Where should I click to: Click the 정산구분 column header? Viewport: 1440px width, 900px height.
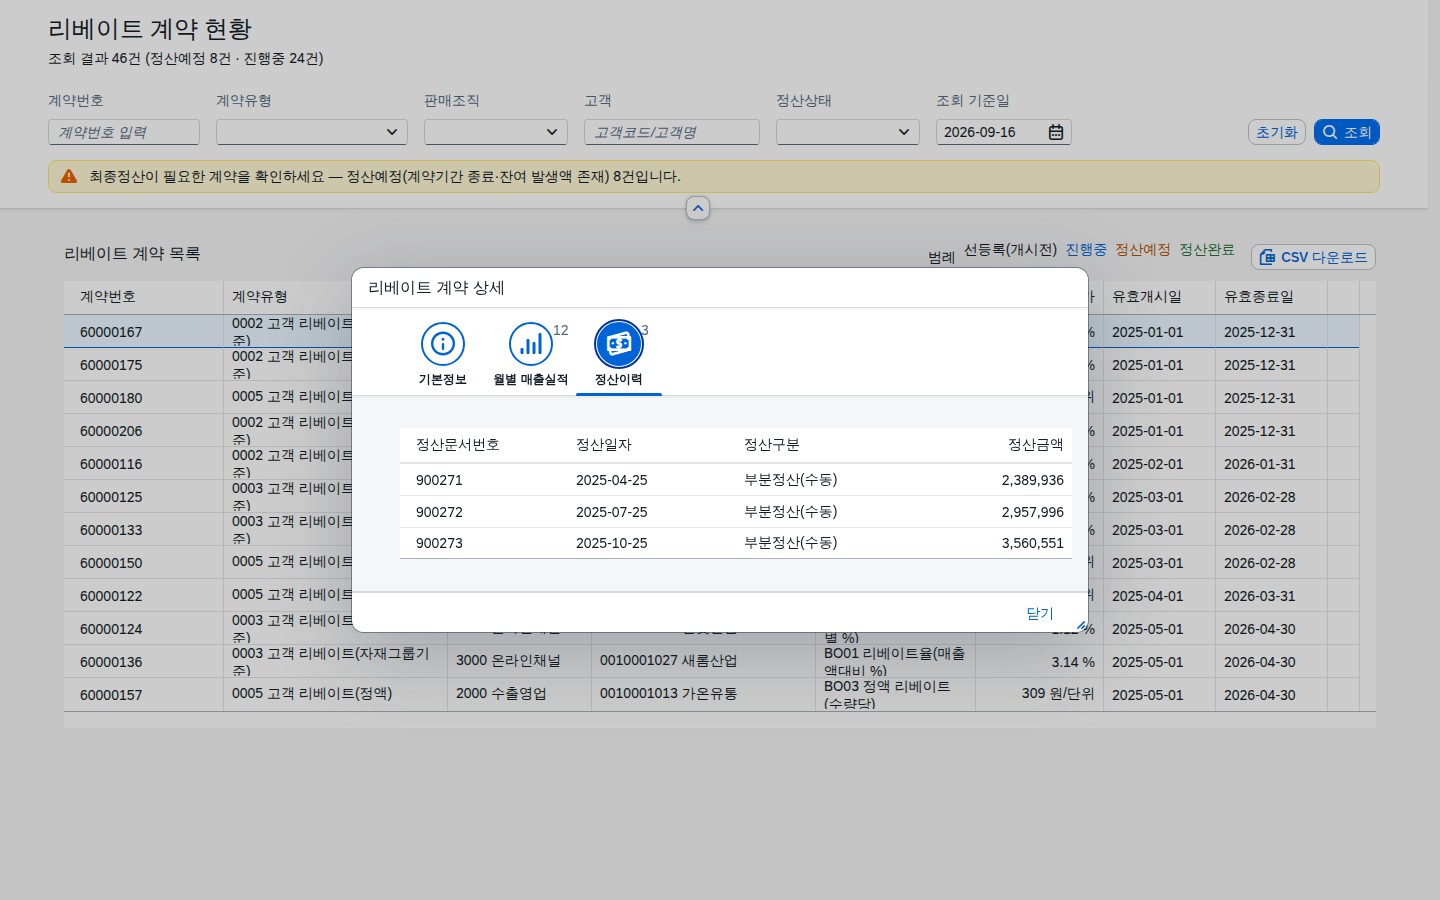(x=772, y=445)
